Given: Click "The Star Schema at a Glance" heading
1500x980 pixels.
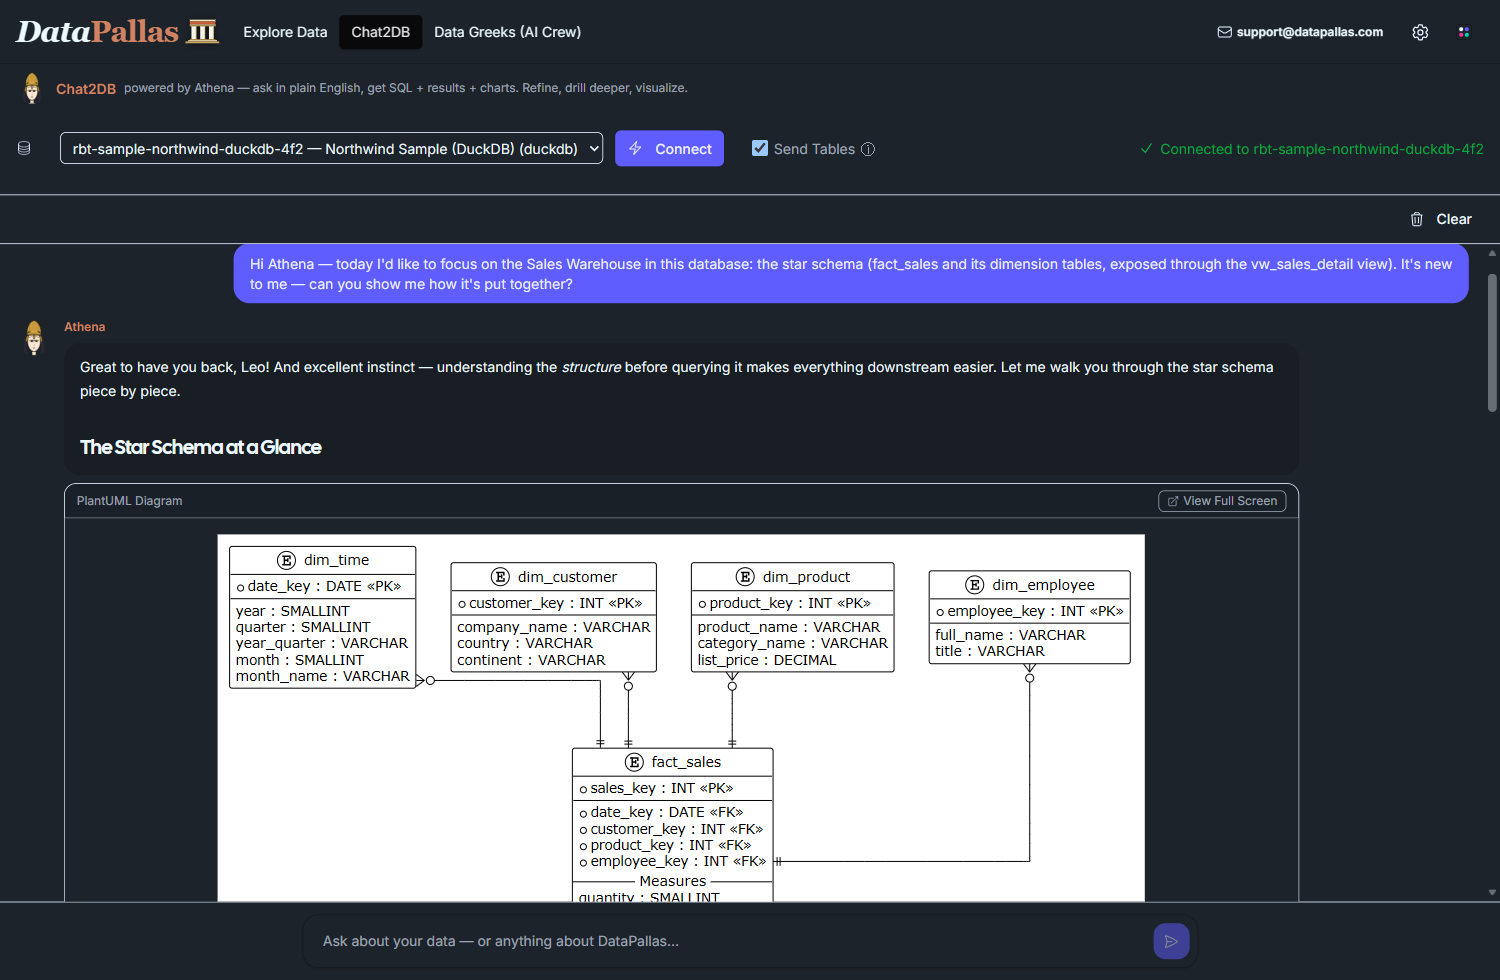Looking at the screenshot, I should [x=201, y=447].
